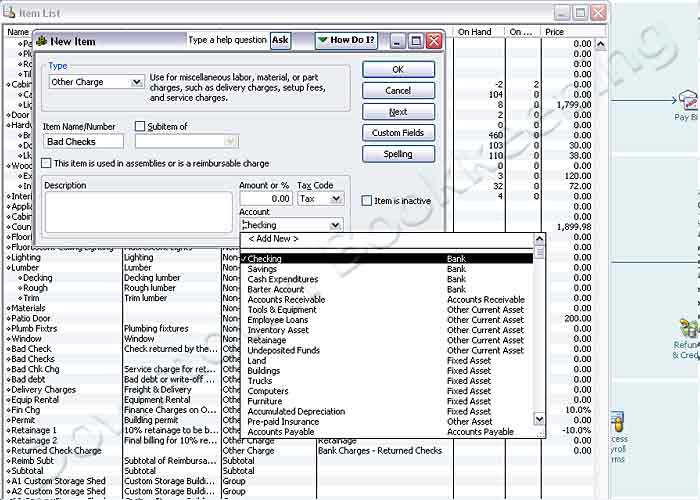Select A1 Custom Storage Shed item

58,481
